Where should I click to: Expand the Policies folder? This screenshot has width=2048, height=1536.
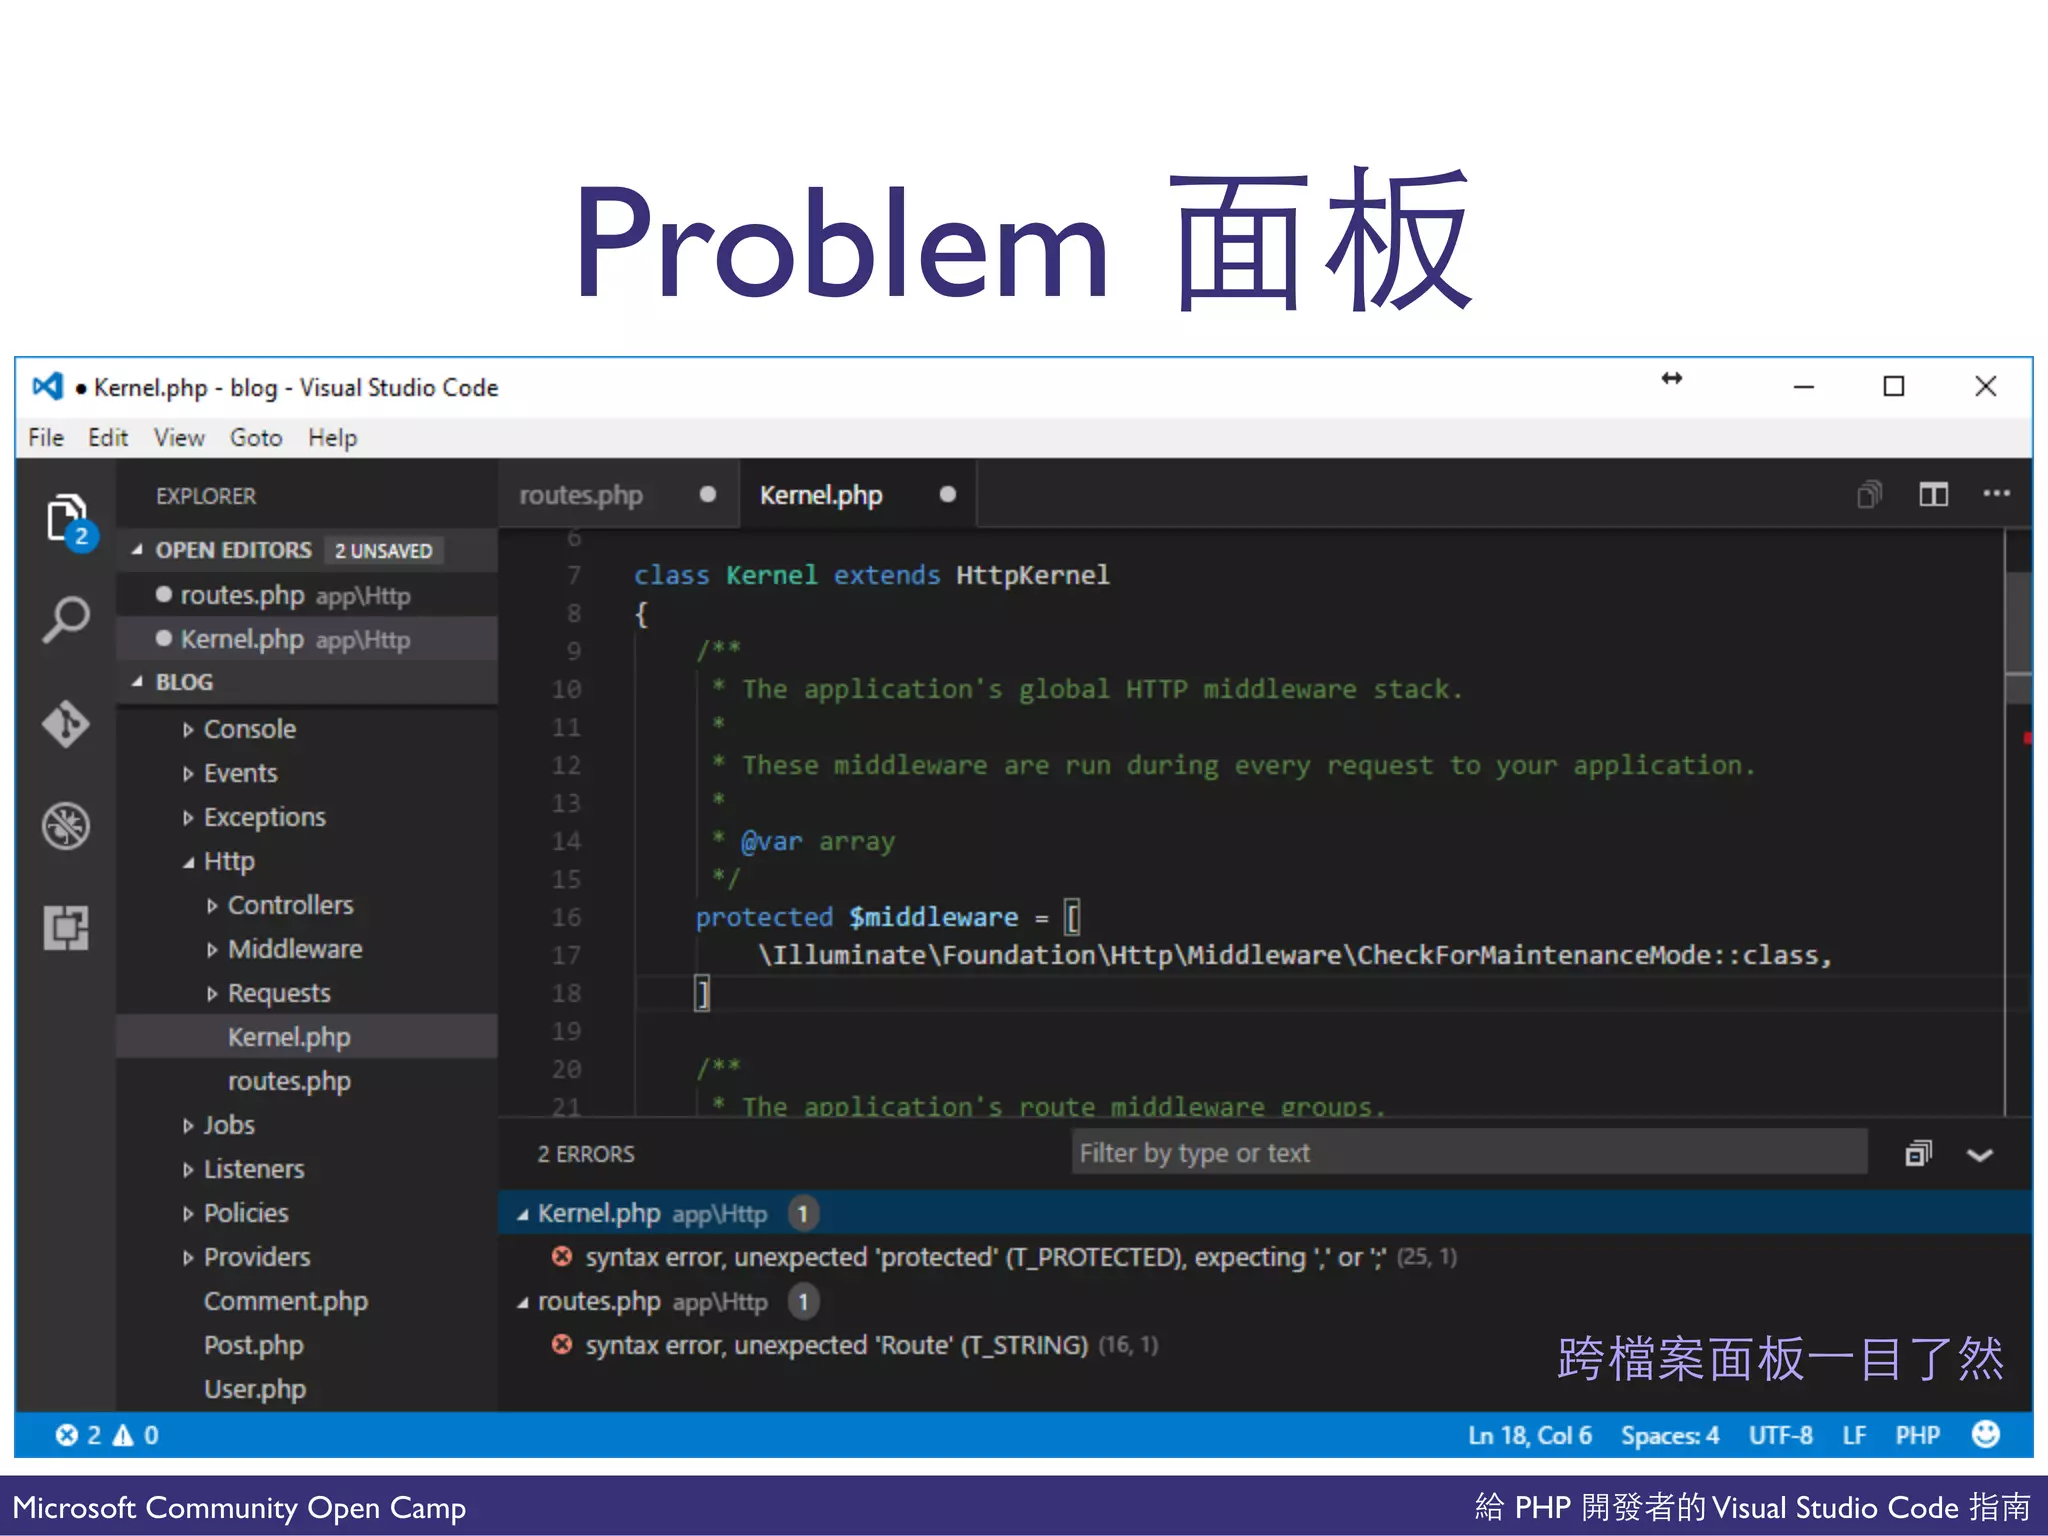tap(188, 1214)
